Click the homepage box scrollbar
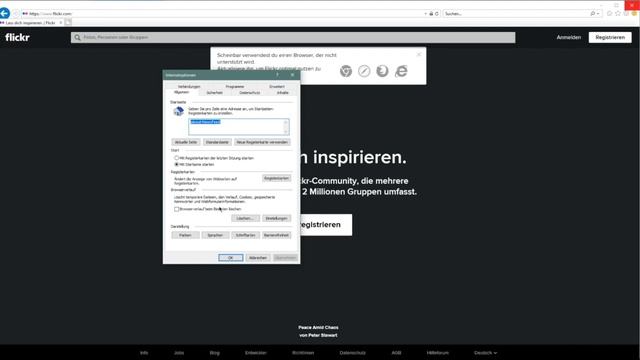The image size is (640, 360). [286, 127]
